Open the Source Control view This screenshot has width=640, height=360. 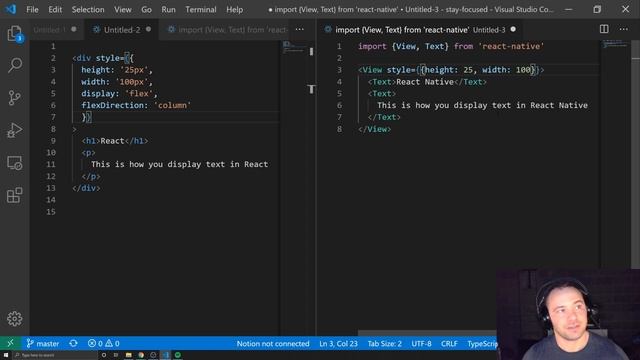(x=15, y=98)
